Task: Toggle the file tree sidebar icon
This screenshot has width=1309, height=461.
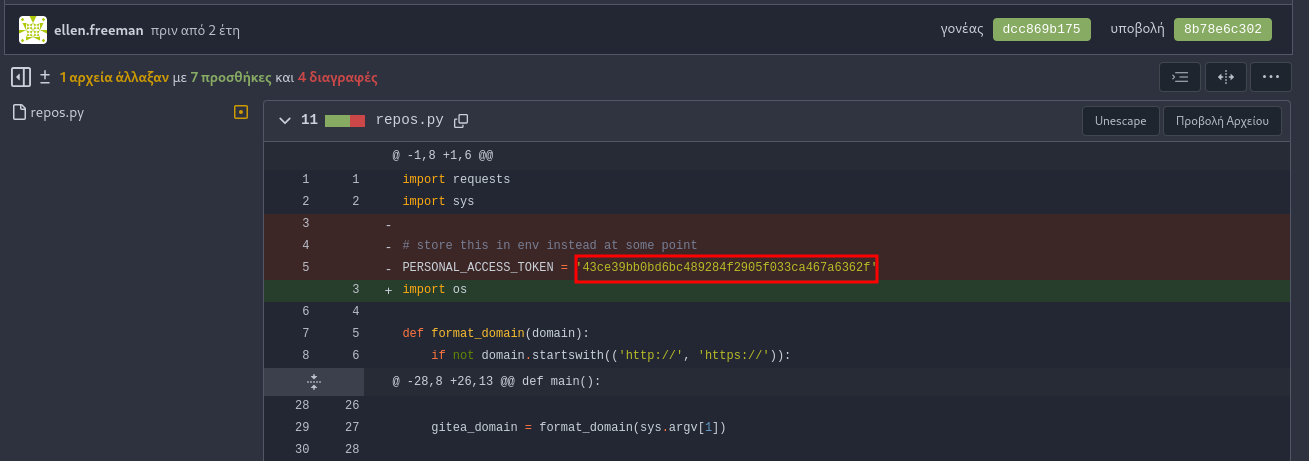Action: [21, 76]
